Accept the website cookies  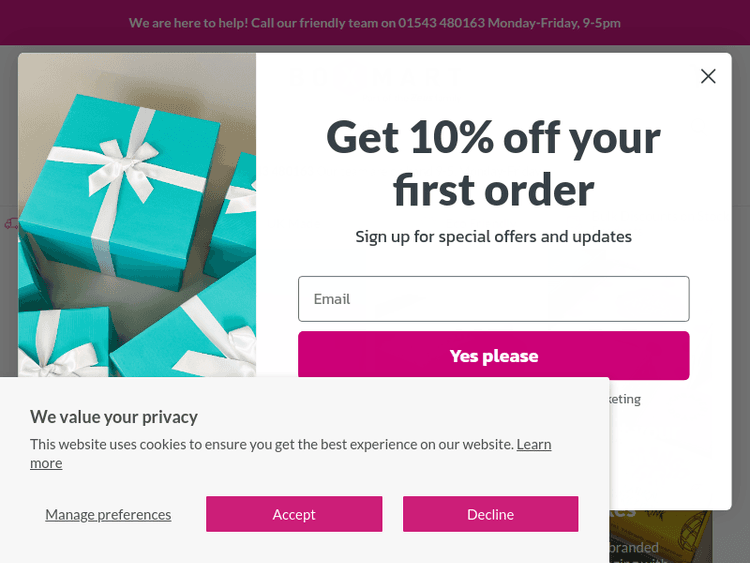294,514
